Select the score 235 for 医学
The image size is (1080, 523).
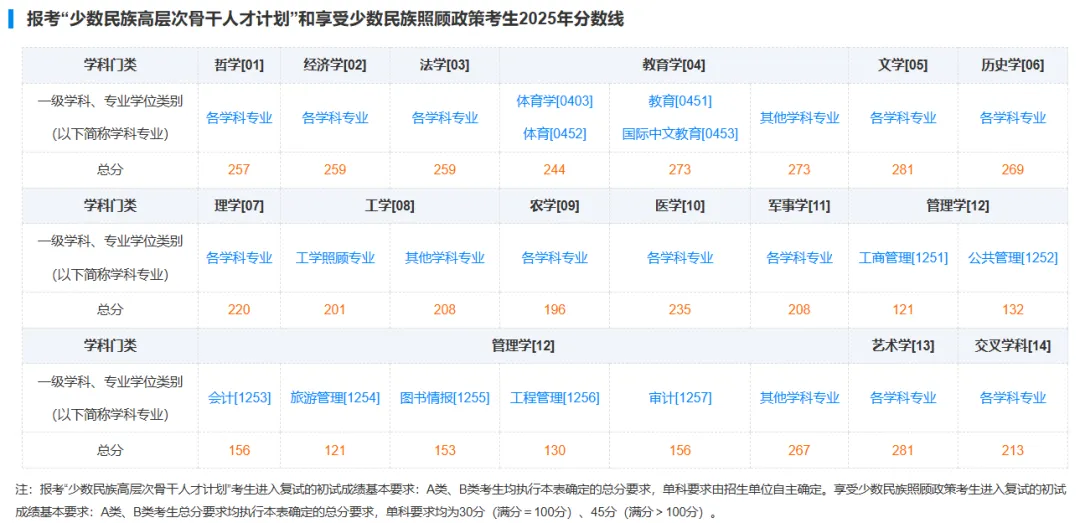(x=680, y=309)
